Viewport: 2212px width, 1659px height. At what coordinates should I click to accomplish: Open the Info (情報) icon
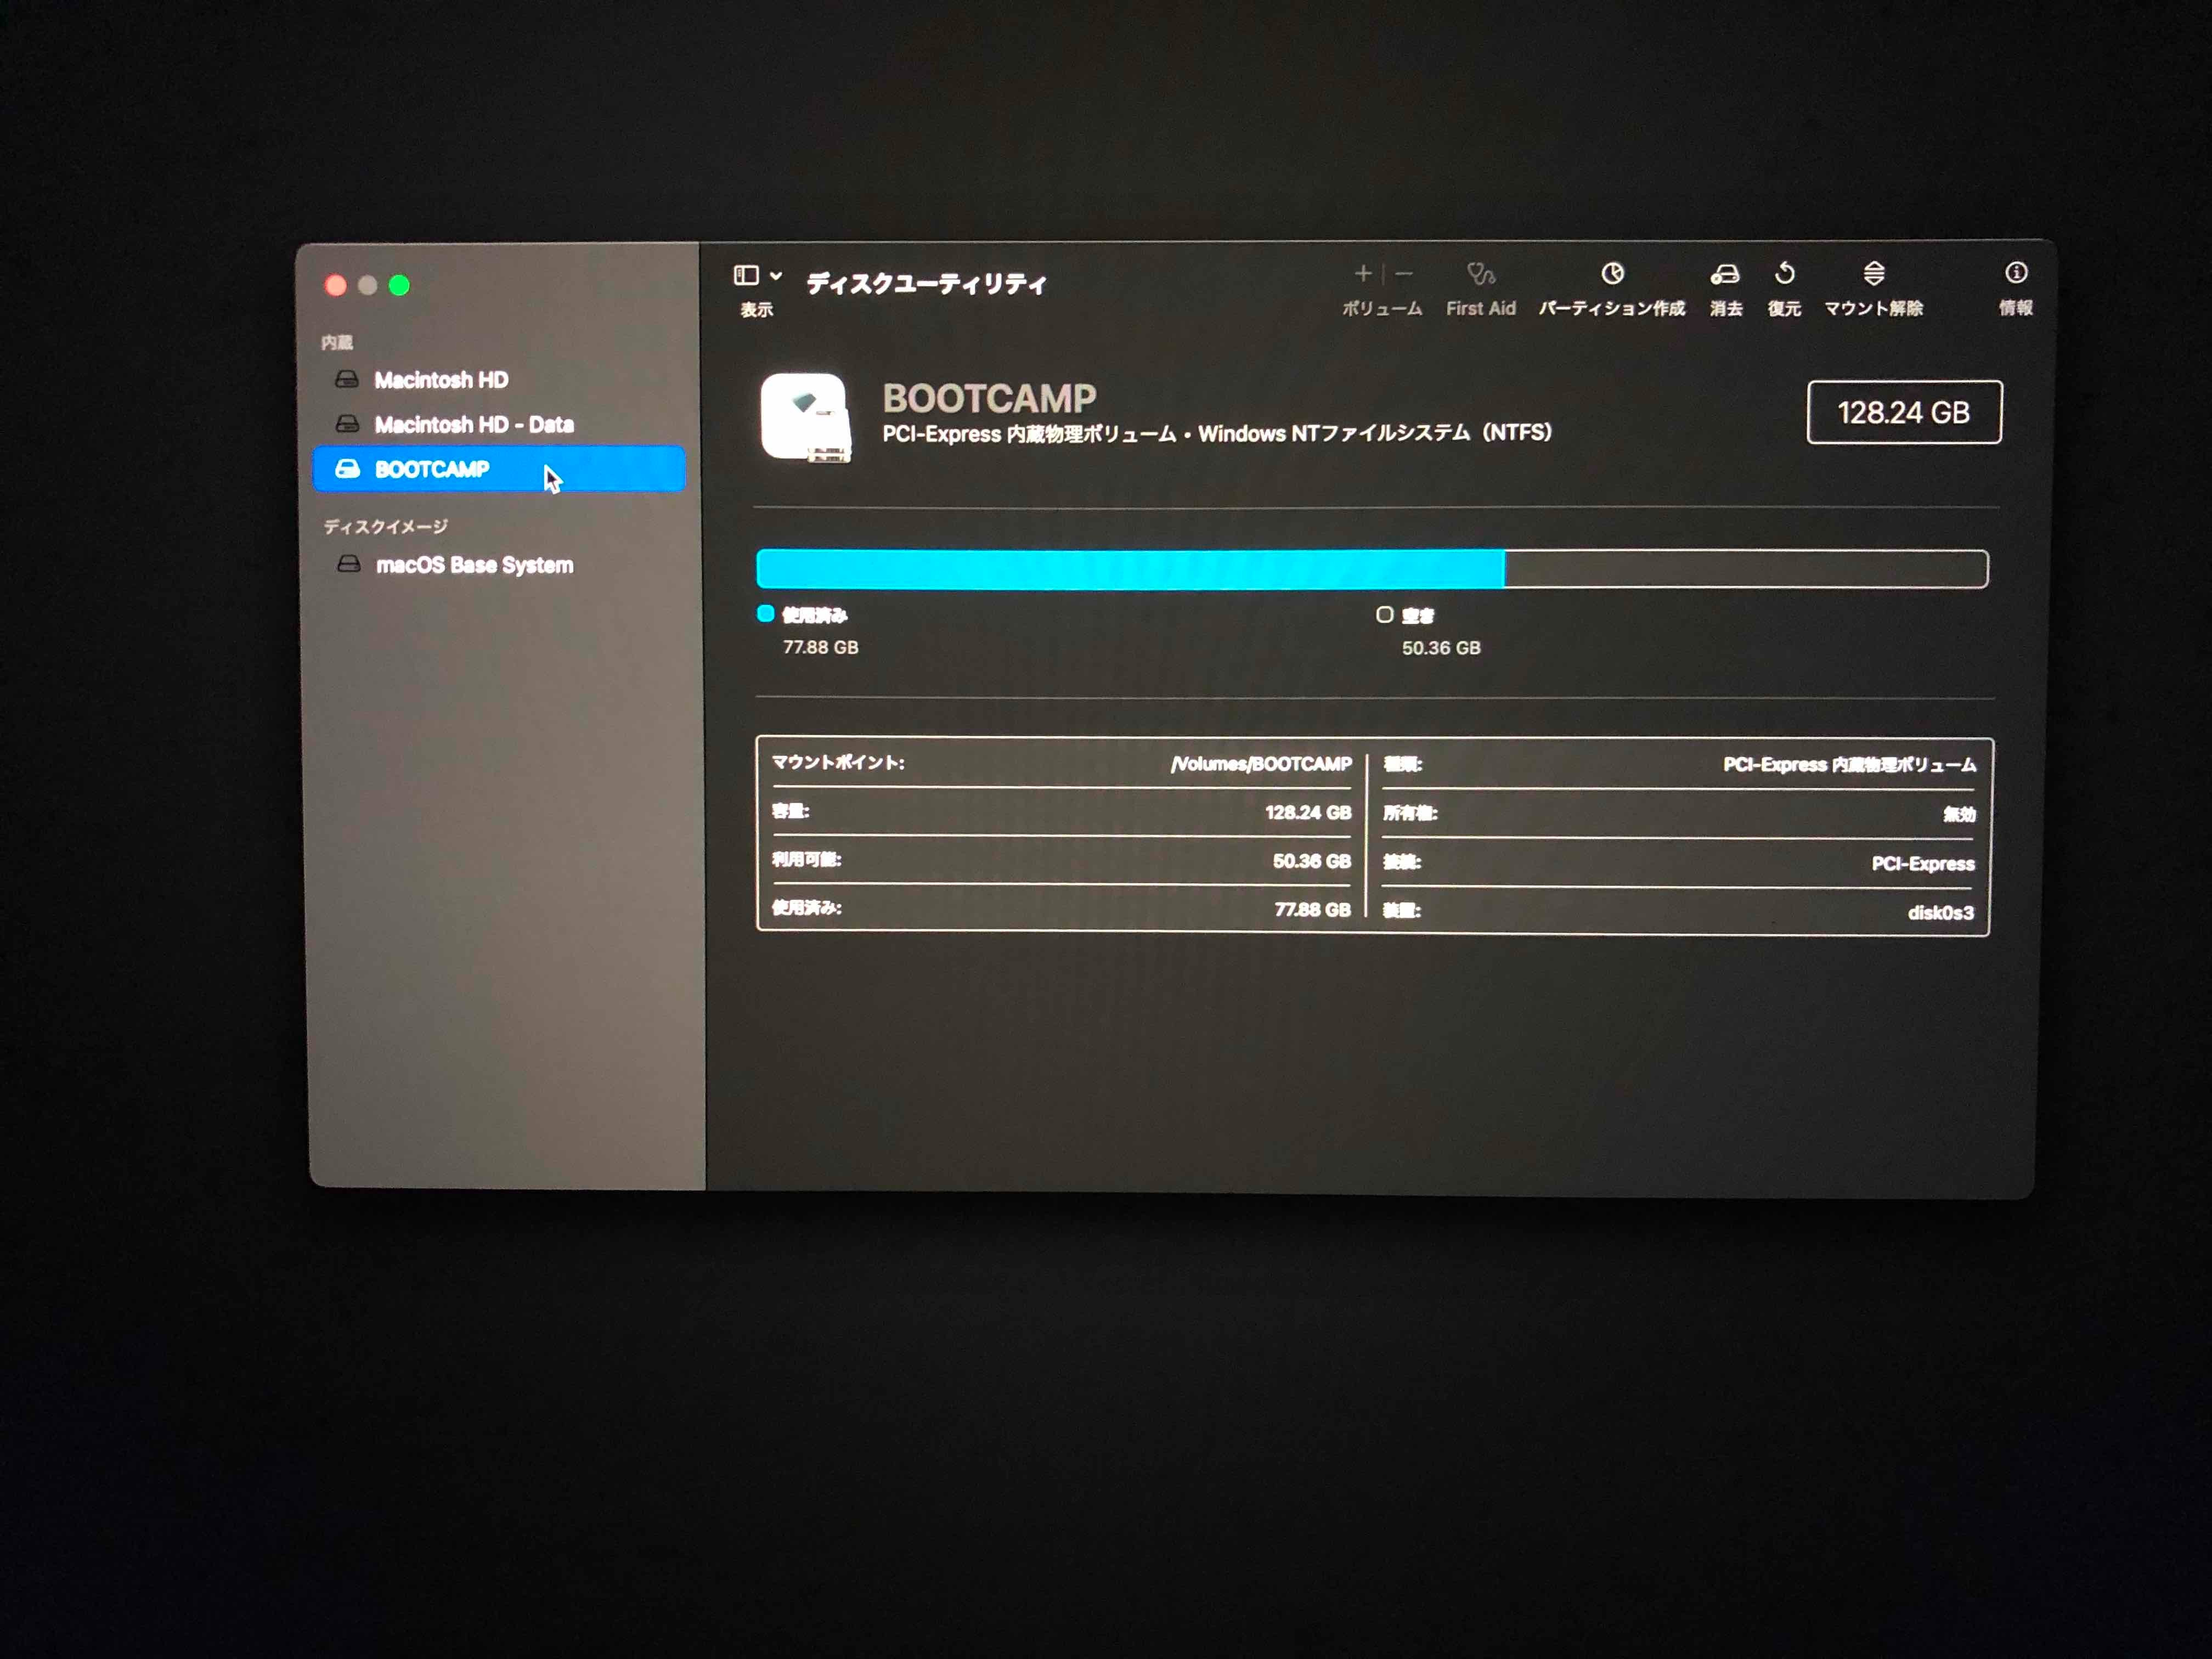pyautogui.click(x=2016, y=273)
